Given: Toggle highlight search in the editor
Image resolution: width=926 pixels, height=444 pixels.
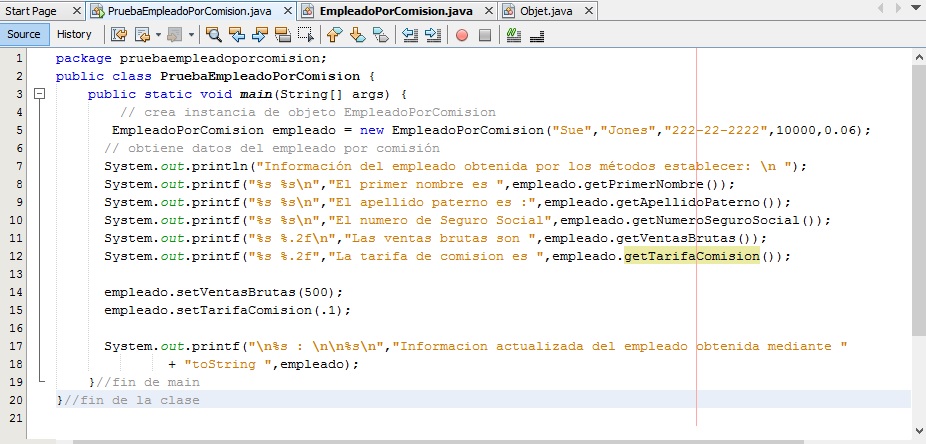Looking at the screenshot, I should [283, 35].
